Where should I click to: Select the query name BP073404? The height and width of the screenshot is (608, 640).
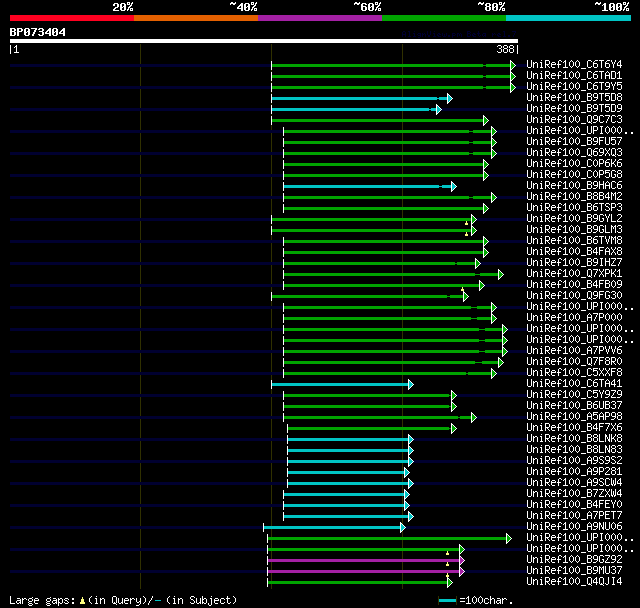tap(38, 32)
